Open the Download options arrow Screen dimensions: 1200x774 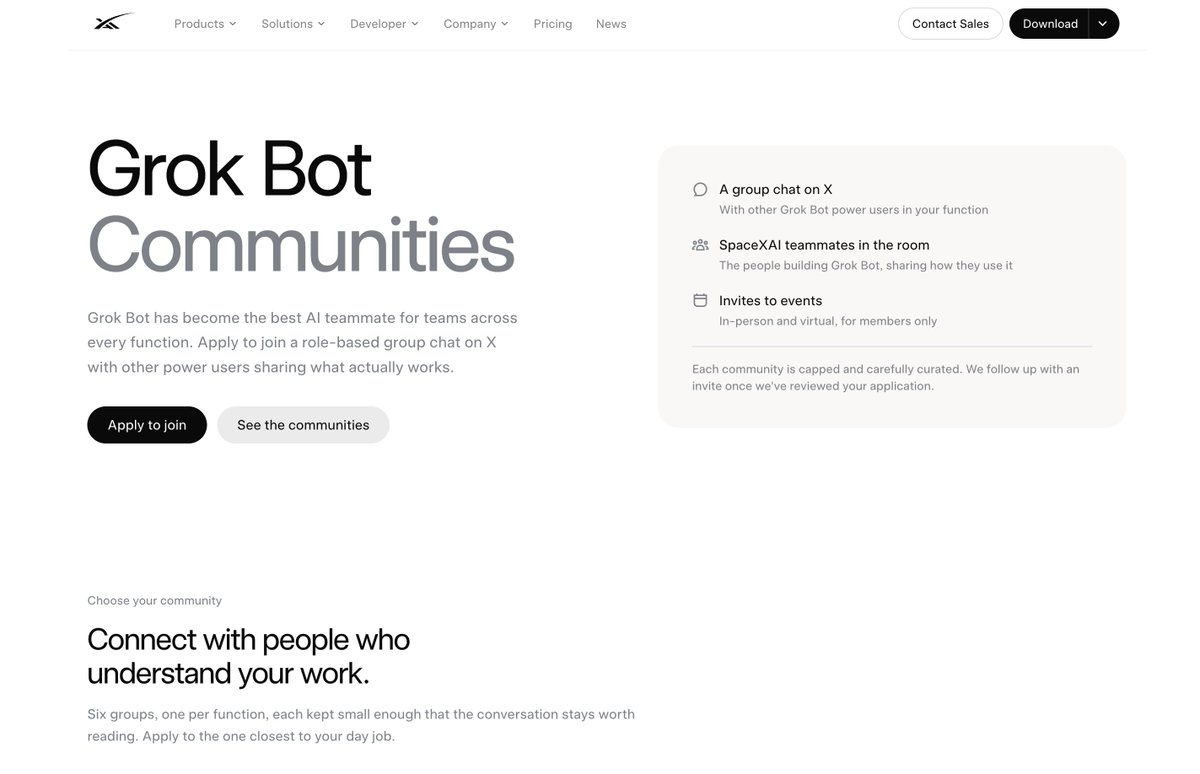pos(1103,24)
